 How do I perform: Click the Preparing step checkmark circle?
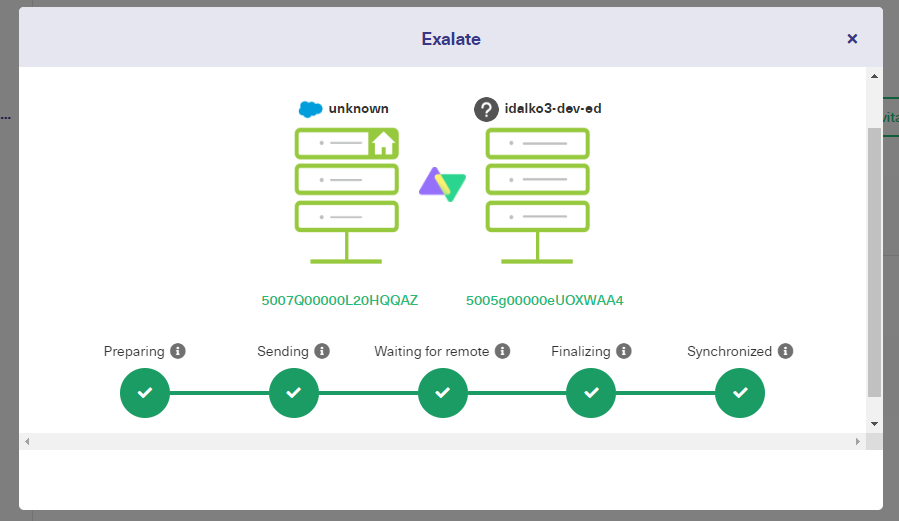144,393
